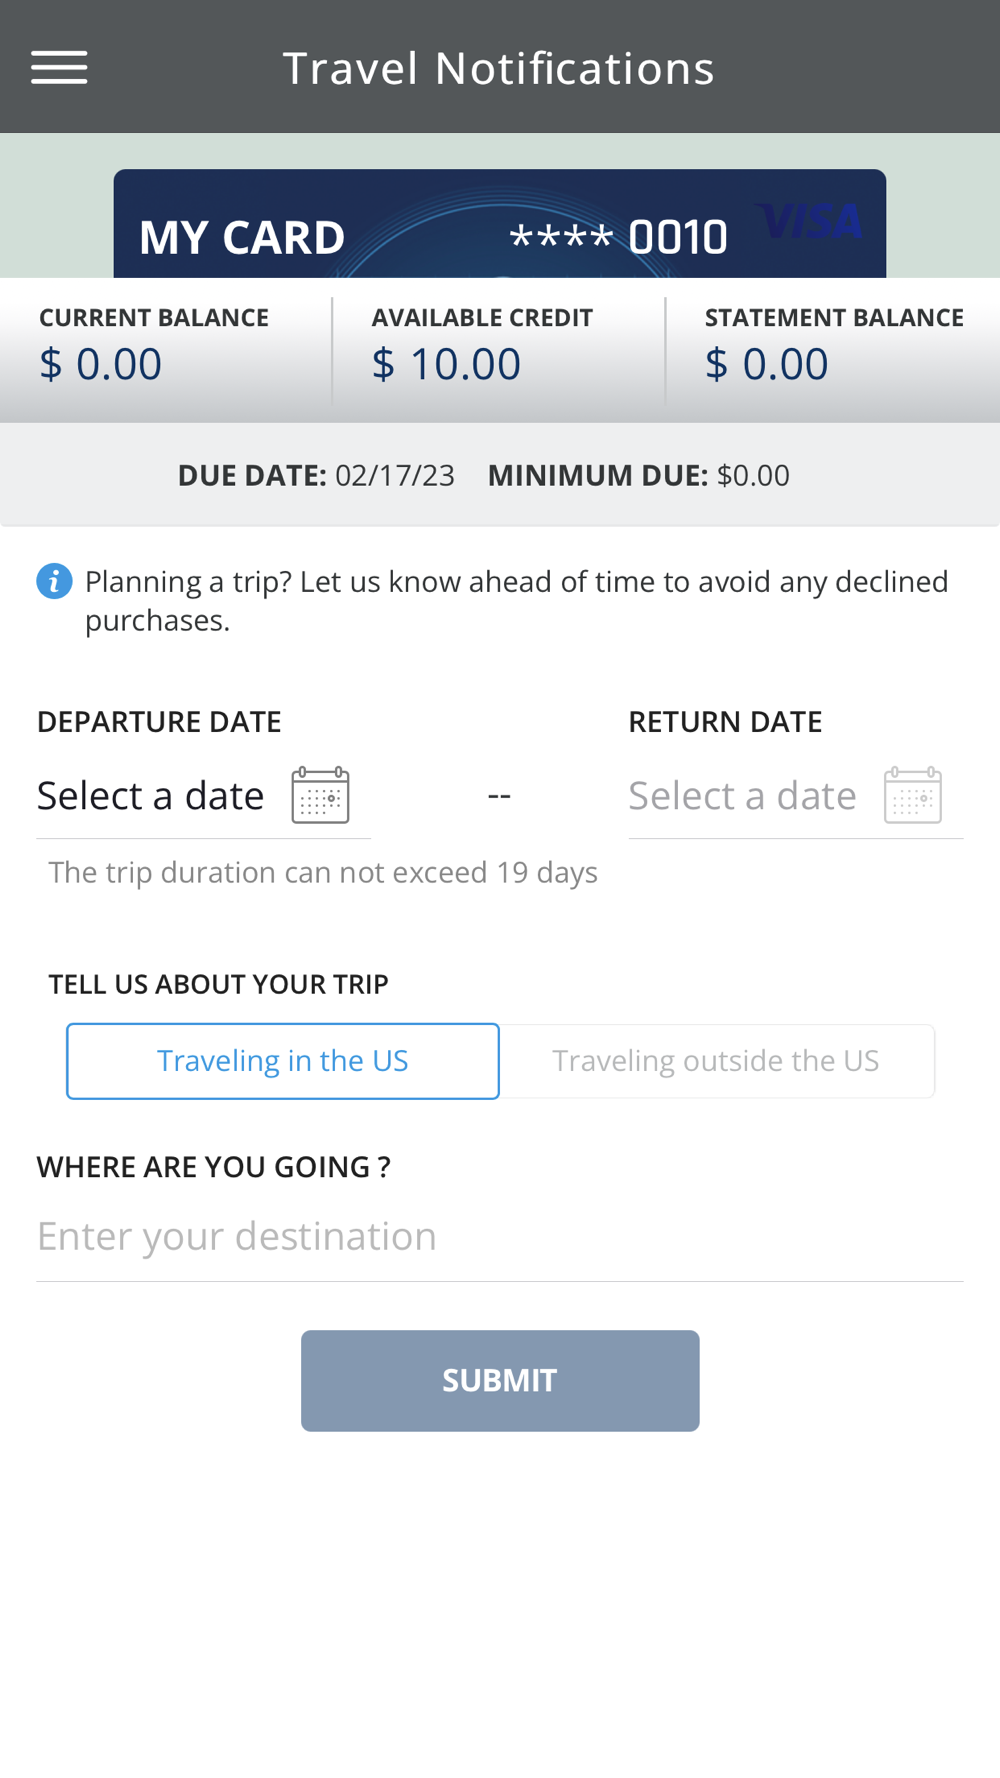Submit the travel notification
The image size is (1000, 1778).
coord(500,1380)
